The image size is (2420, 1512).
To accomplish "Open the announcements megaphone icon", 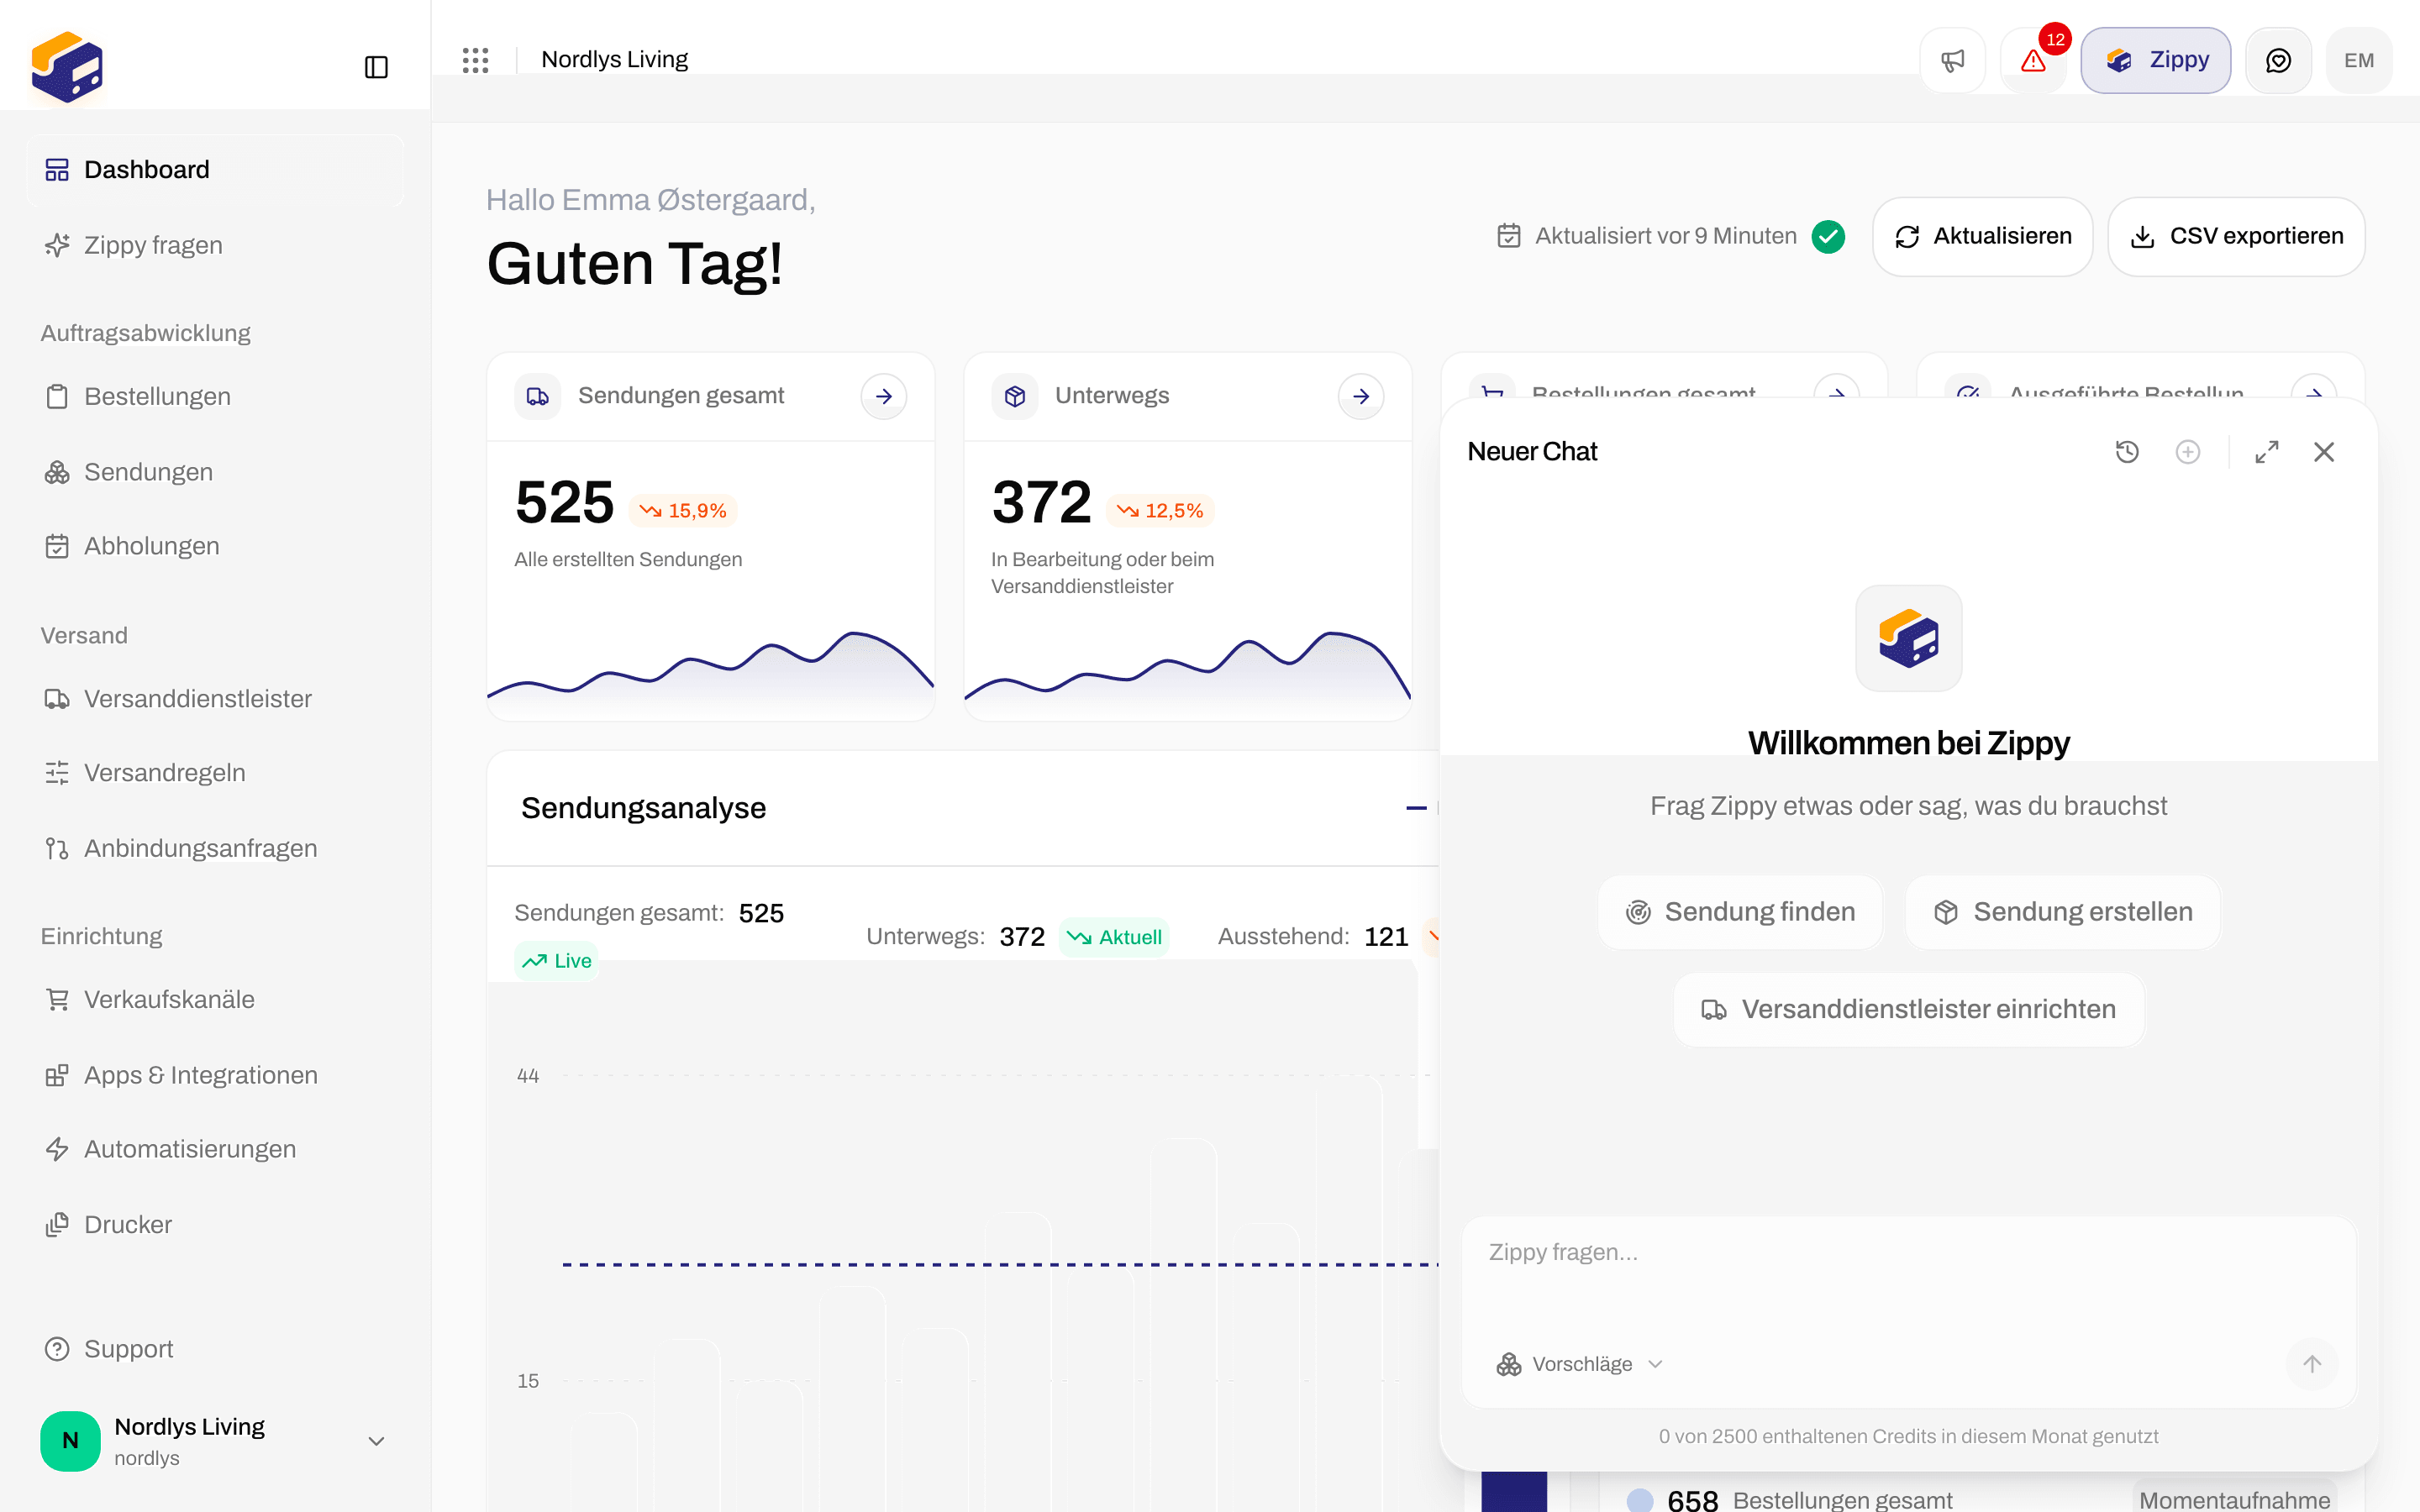I will [1952, 60].
